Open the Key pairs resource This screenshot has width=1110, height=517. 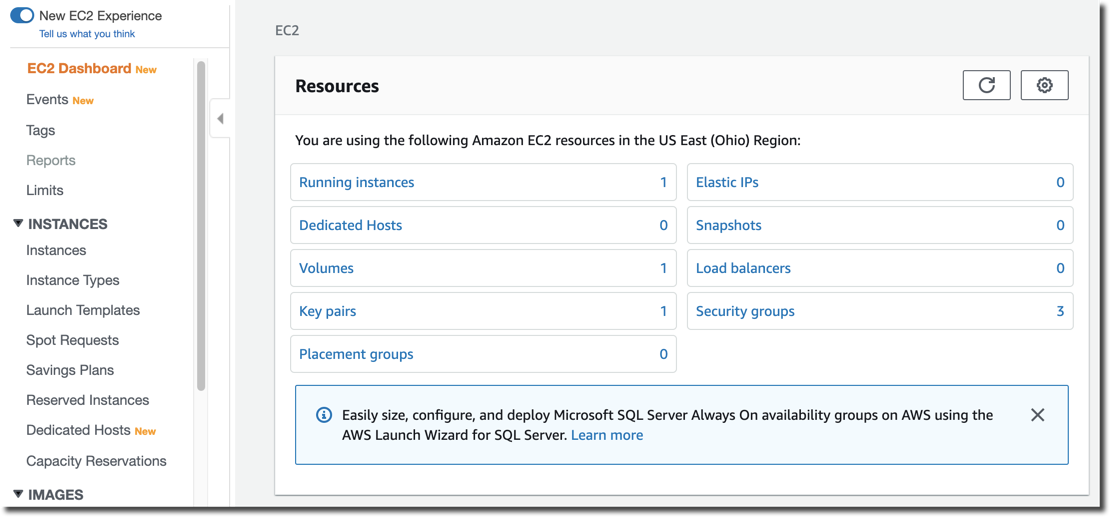pyautogui.click(x=328, y=311)
